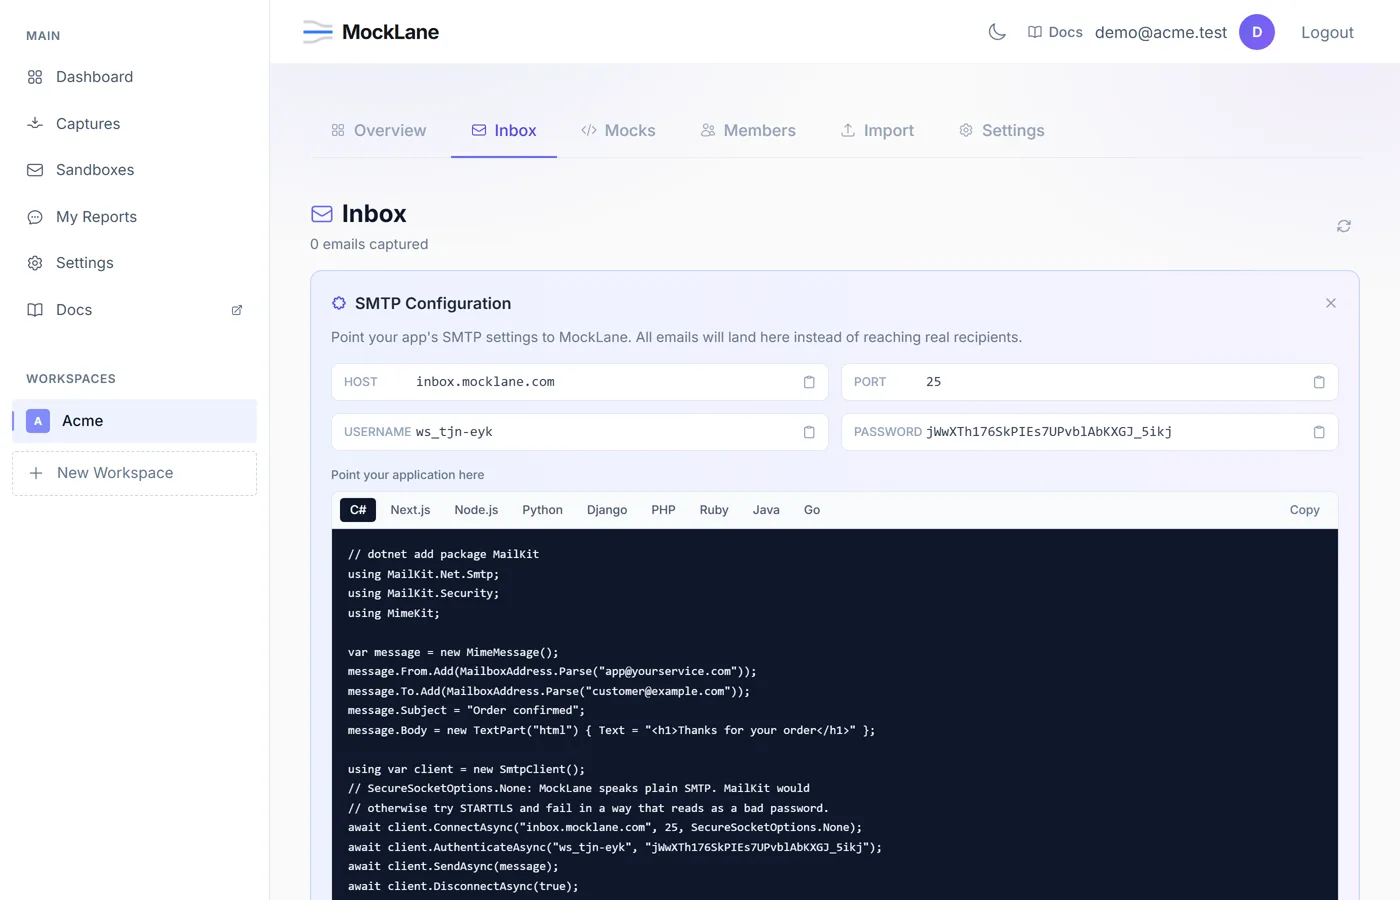Copy the code snippet
1400x900 pixels.
coord(1304,510)
